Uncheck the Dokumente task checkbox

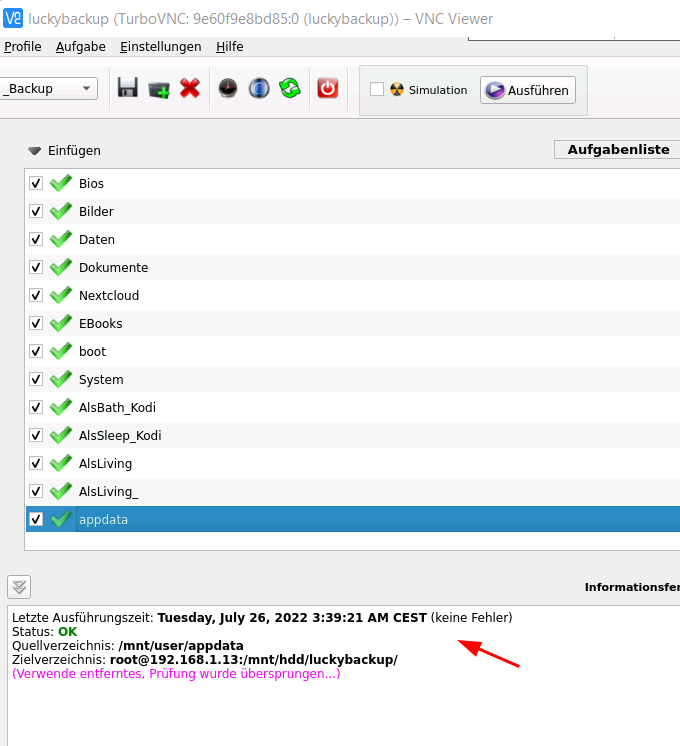(x=36, y=268)
